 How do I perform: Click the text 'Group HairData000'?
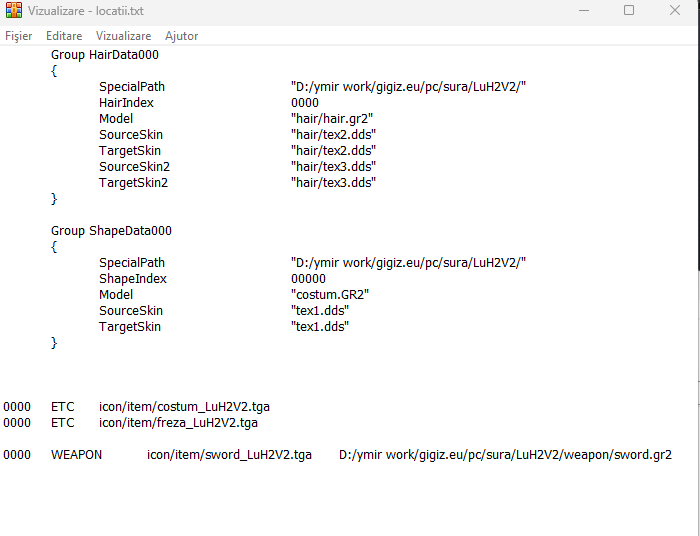[x=104, y=55]
